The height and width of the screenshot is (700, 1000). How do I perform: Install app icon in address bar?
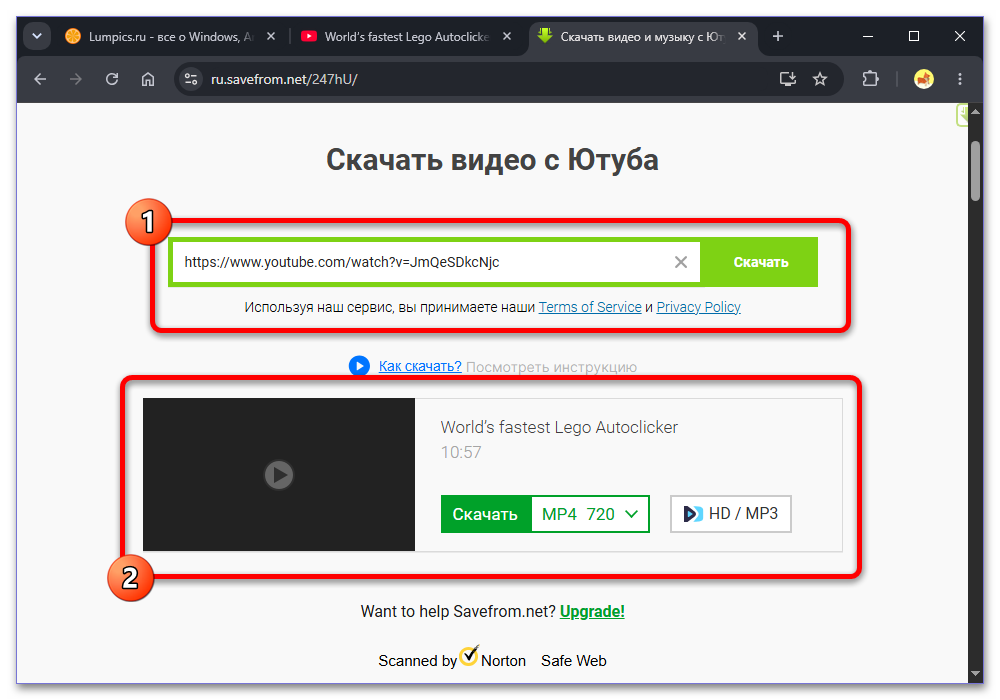788,79
